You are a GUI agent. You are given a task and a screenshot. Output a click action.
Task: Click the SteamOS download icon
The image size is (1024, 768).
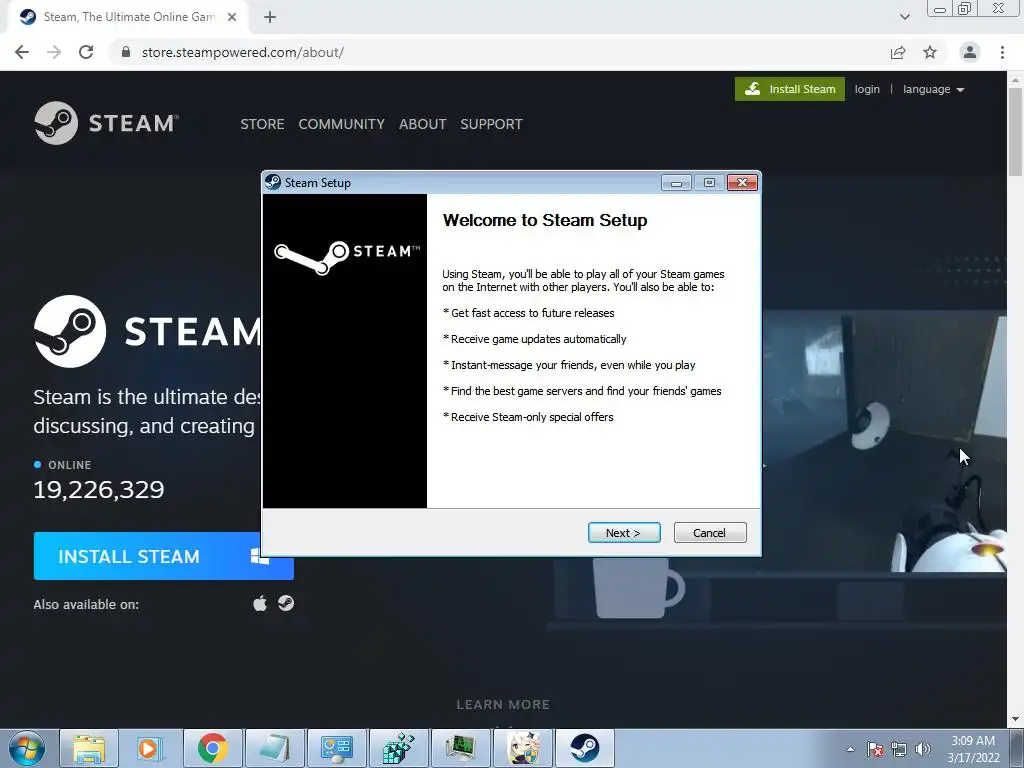[x=286, y=603]
